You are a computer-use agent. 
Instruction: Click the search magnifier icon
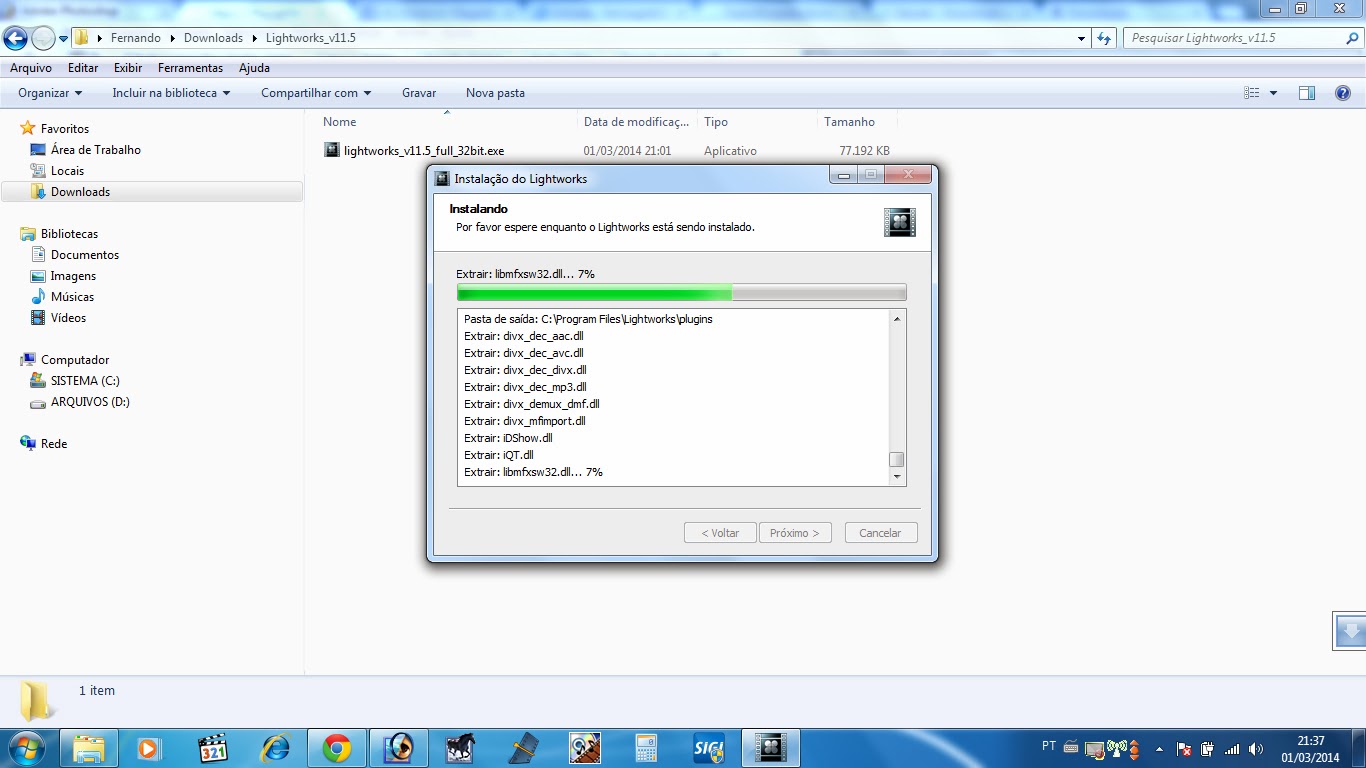point(1352,38)
